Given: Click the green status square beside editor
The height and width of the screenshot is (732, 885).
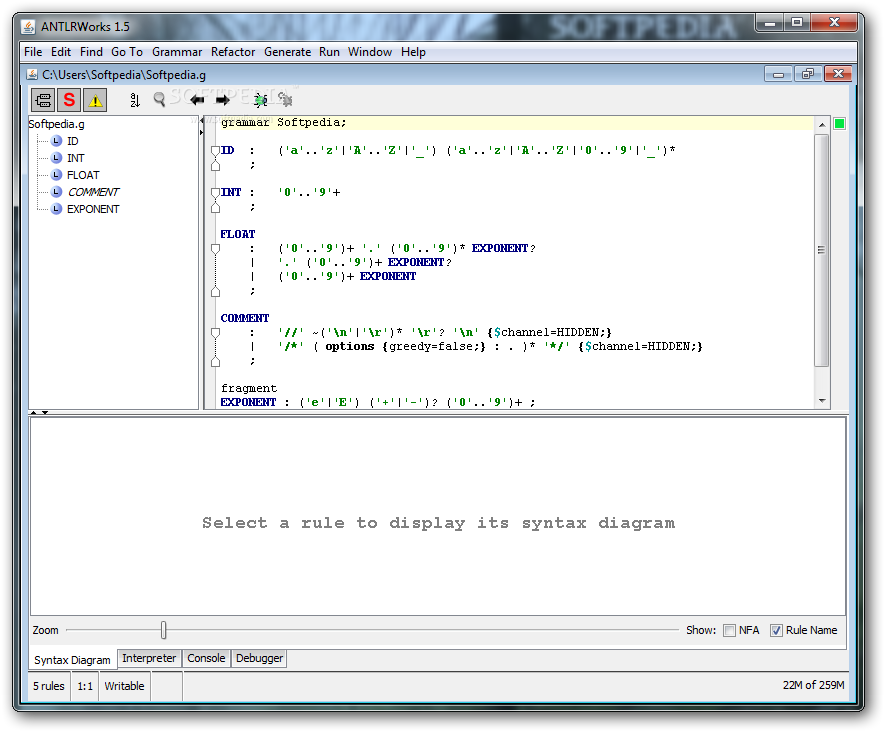Looking at the screenshot, I should click(839, 124).
